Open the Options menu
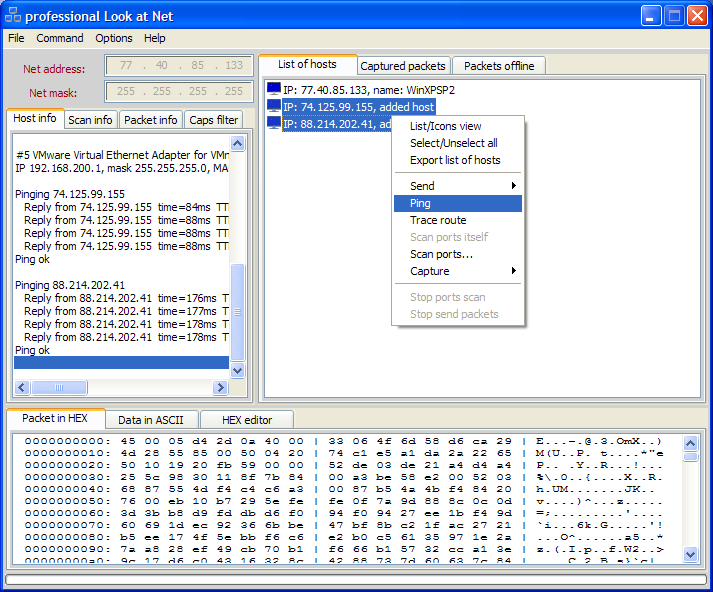The image size is (713, 592). click(x=114, y=38)
